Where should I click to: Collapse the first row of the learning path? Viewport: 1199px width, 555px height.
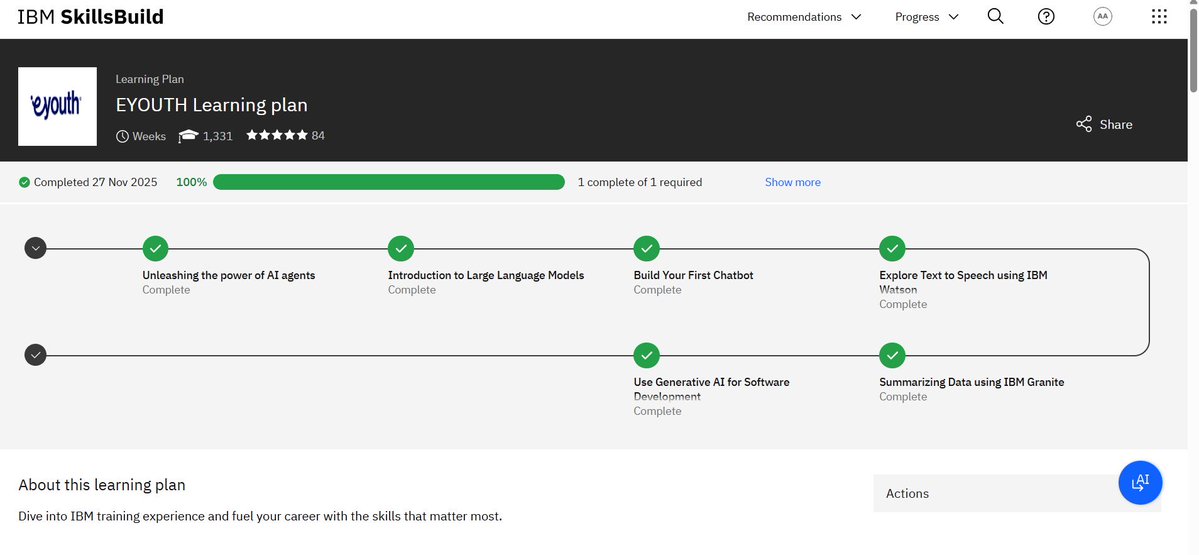[35, 248]
